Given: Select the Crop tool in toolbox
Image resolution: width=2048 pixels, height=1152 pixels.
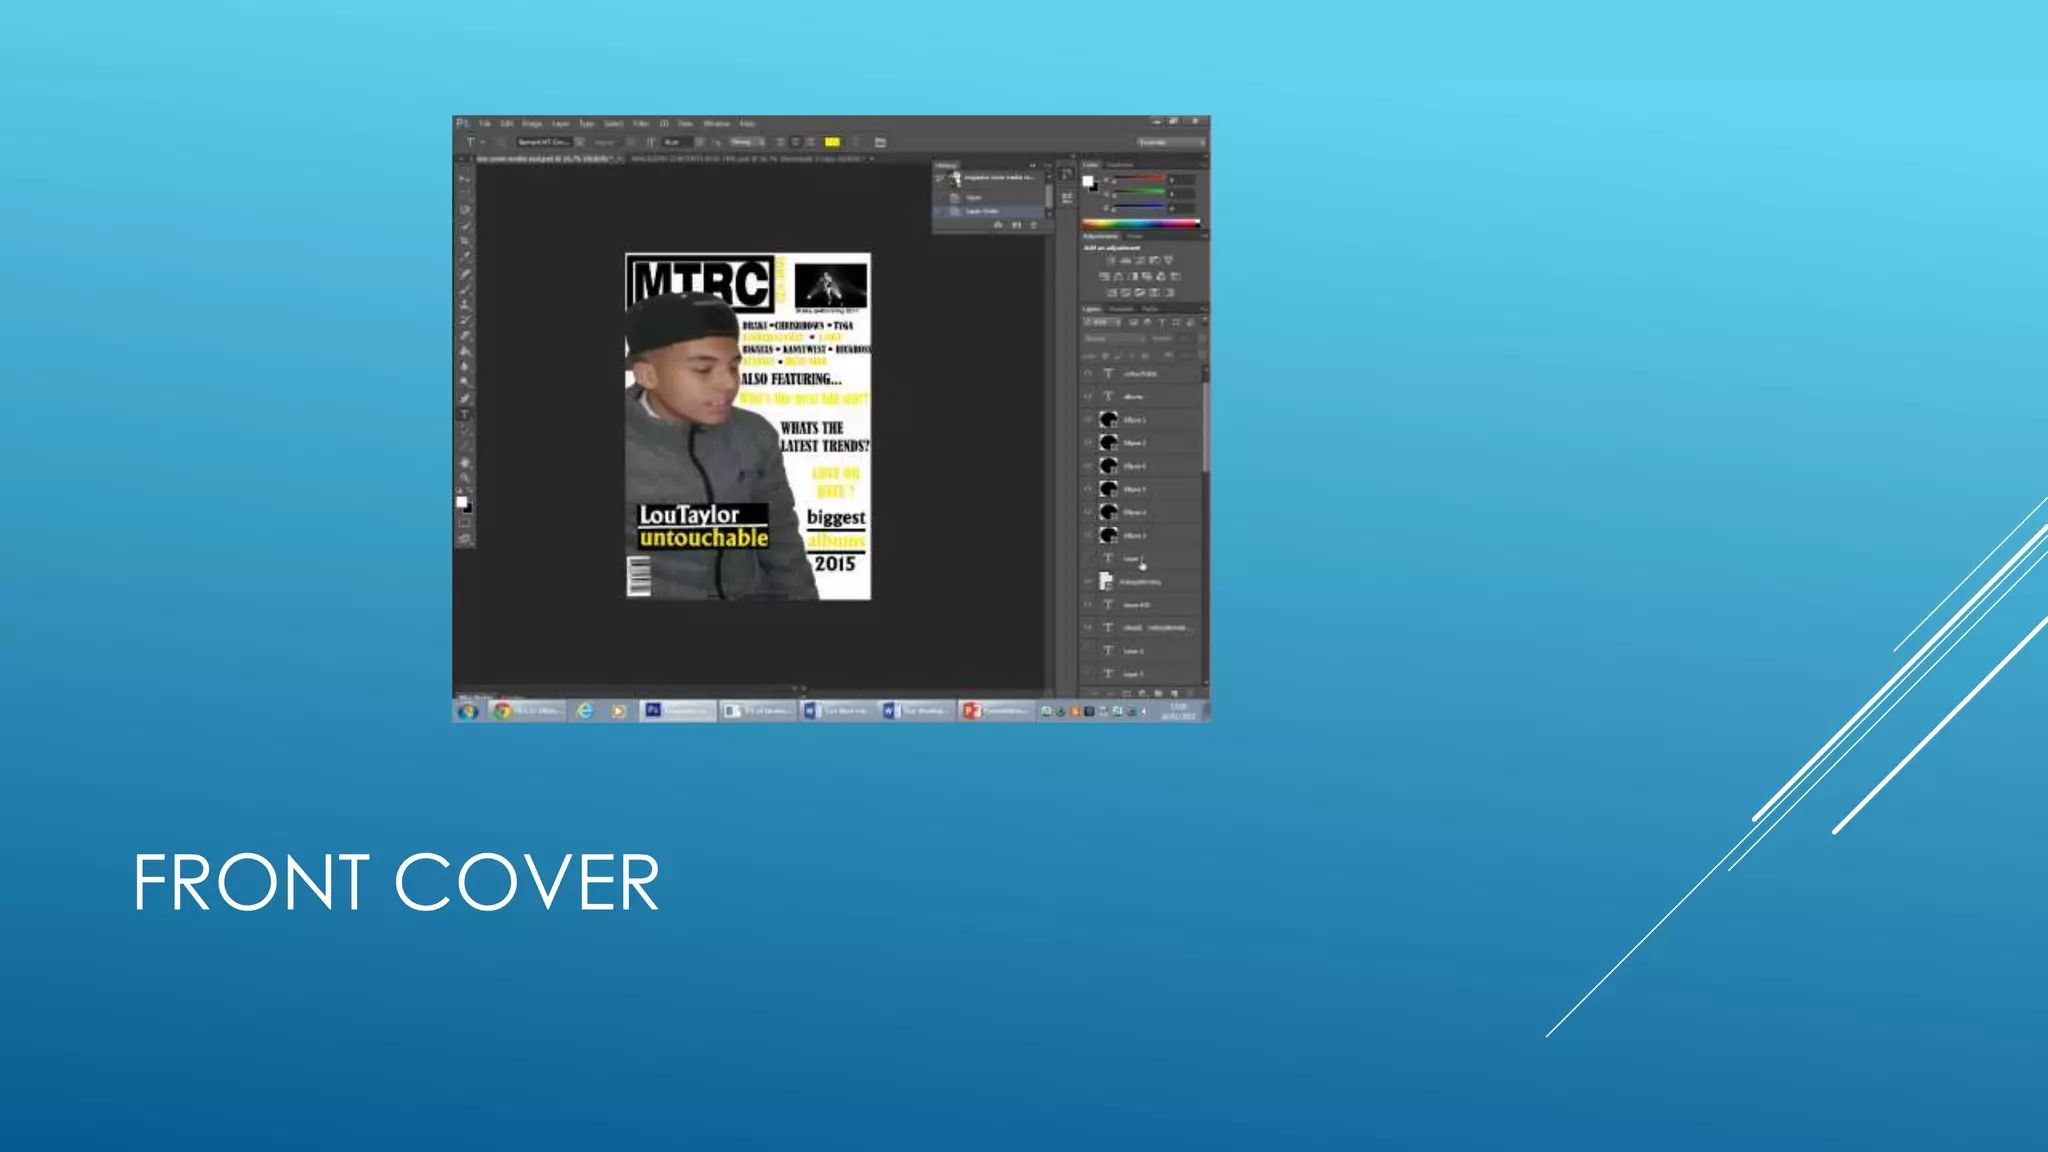Looking at the screenshot, I should pos(464,242).
